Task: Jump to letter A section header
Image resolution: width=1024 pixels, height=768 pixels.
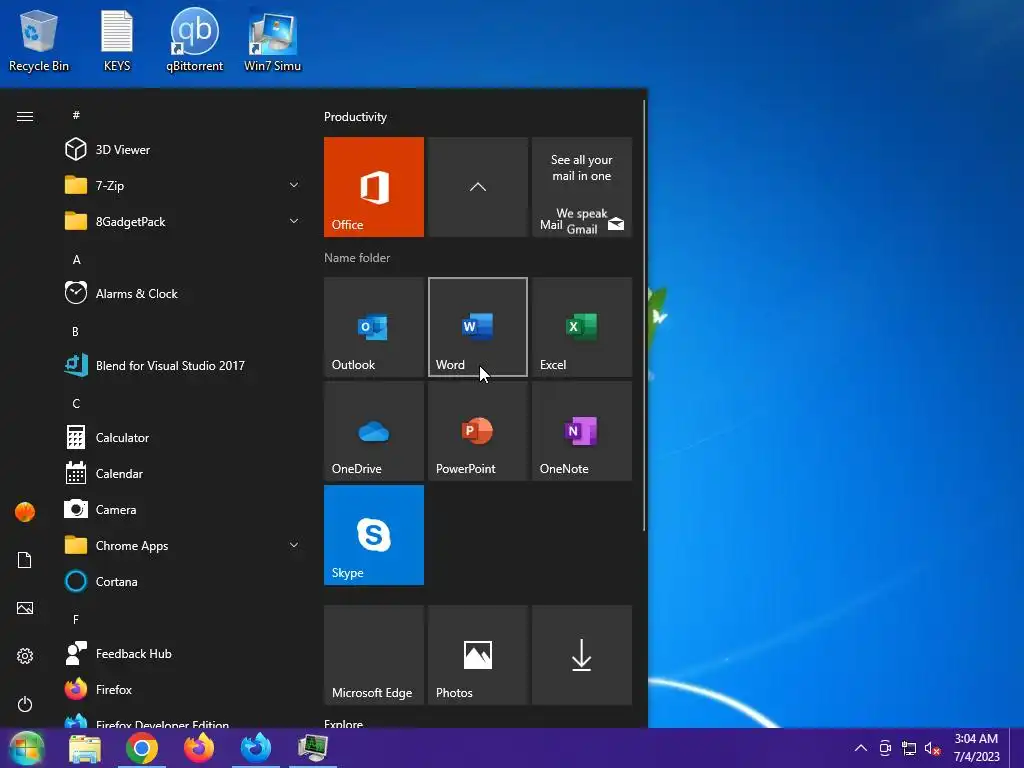Action: tap(76, 260)
